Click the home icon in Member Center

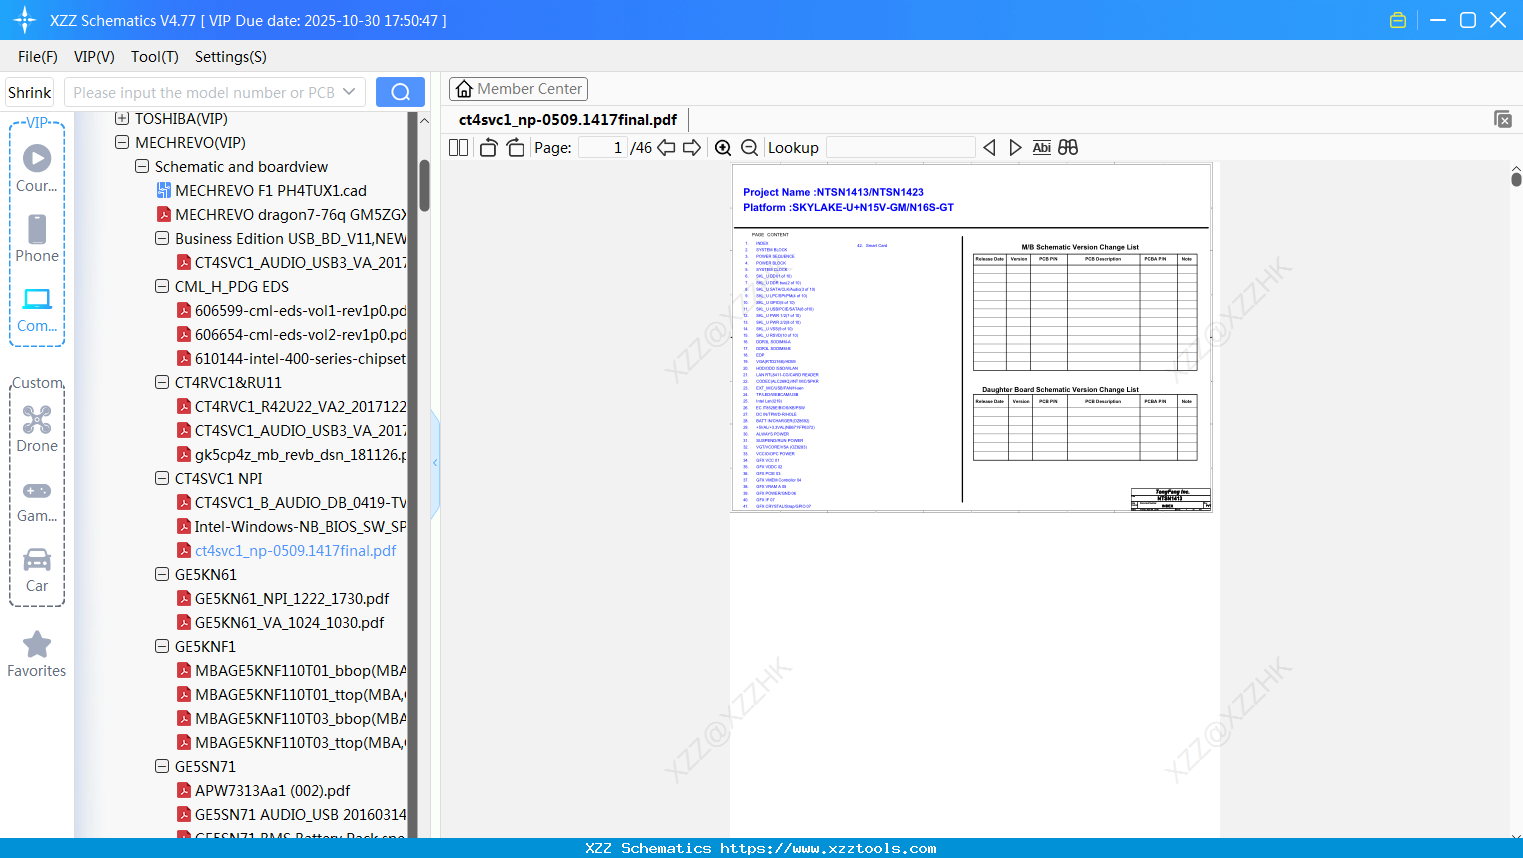[464, 89]
